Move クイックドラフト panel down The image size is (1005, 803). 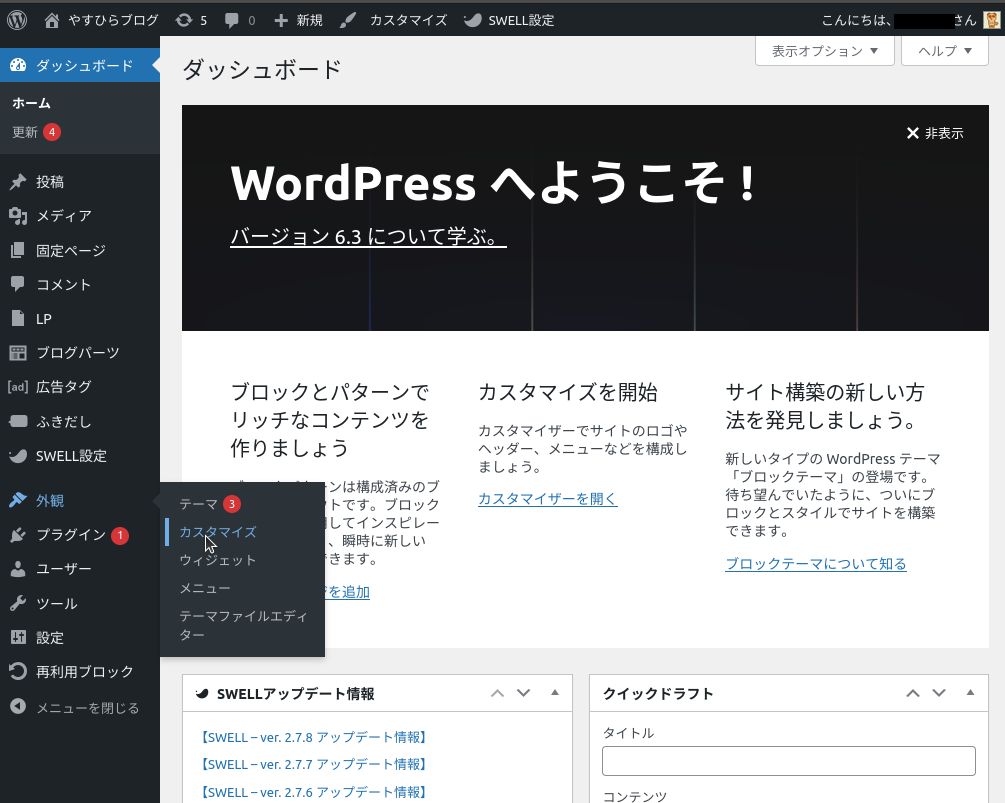[939, 693]
